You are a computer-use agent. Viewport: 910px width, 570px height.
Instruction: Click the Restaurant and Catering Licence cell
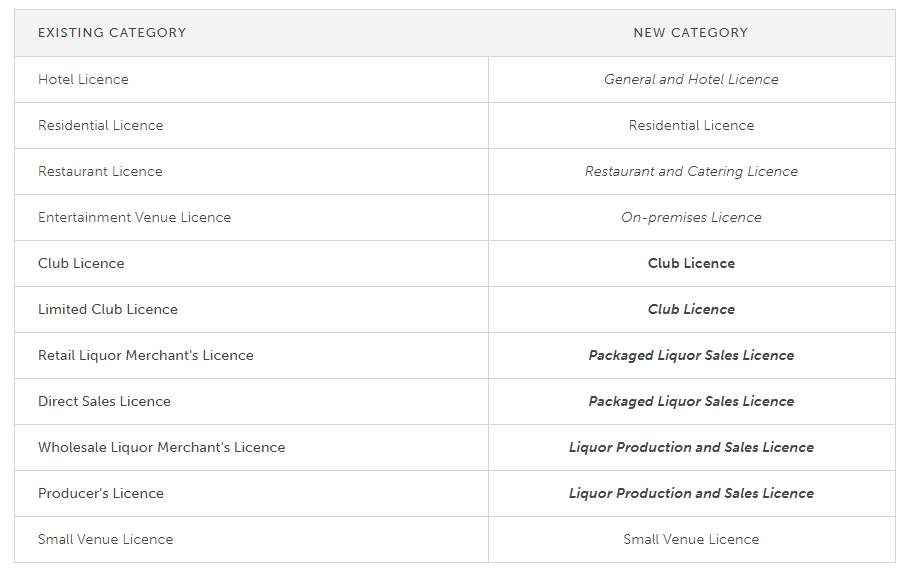pyautogui.click(x=691, y=171)
